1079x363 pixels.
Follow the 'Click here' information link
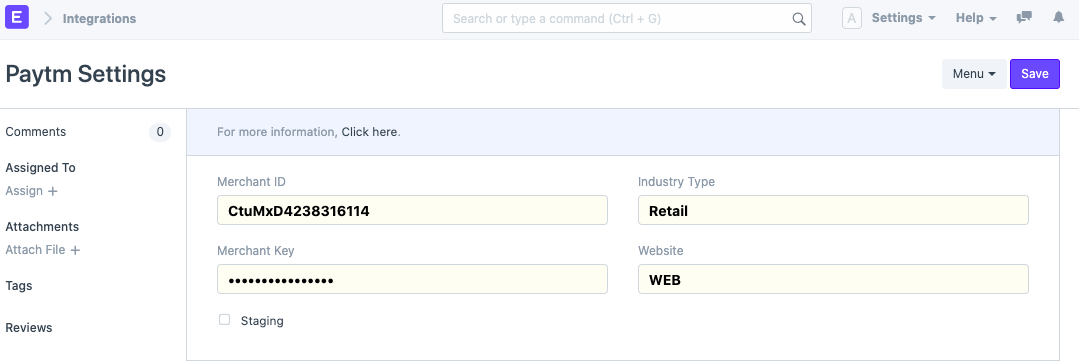[x=370, y=131]
